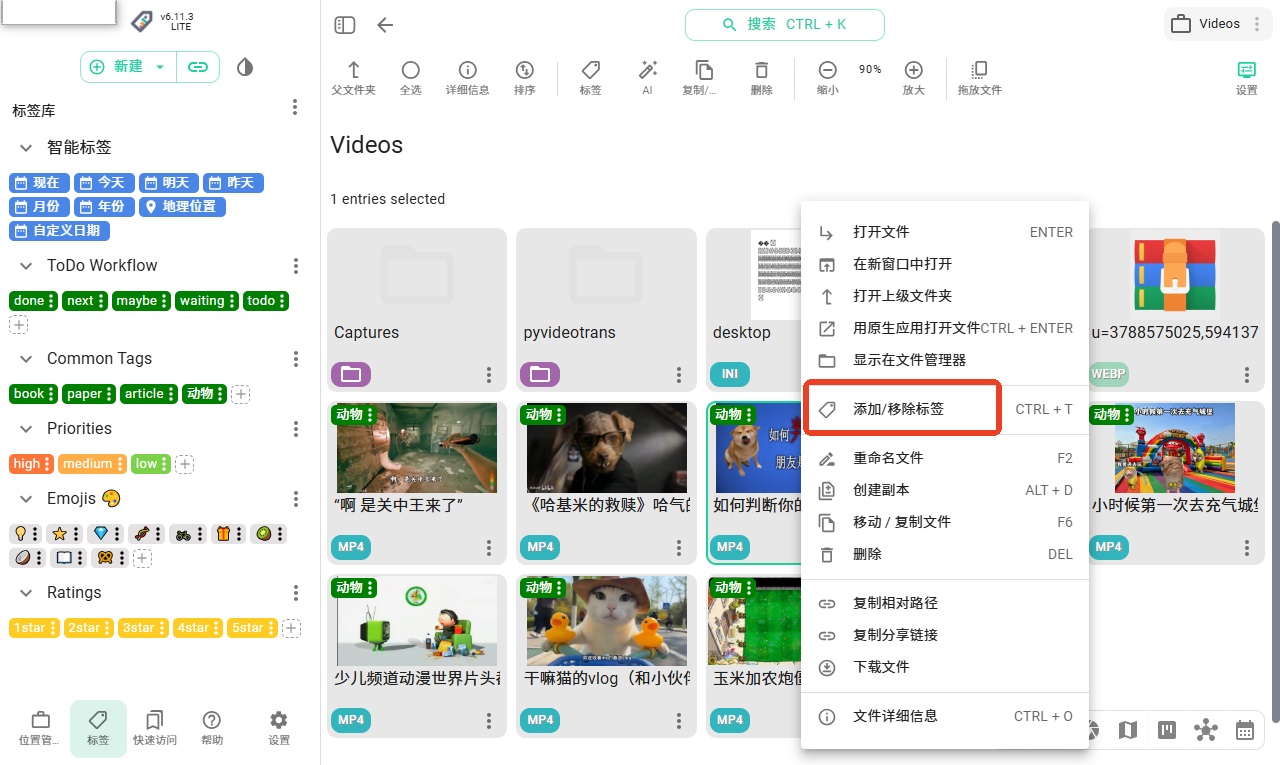Click the 详细信息 info toolbar icon
The width and height of the screenshot is (1280, 765).
[467, 78]
